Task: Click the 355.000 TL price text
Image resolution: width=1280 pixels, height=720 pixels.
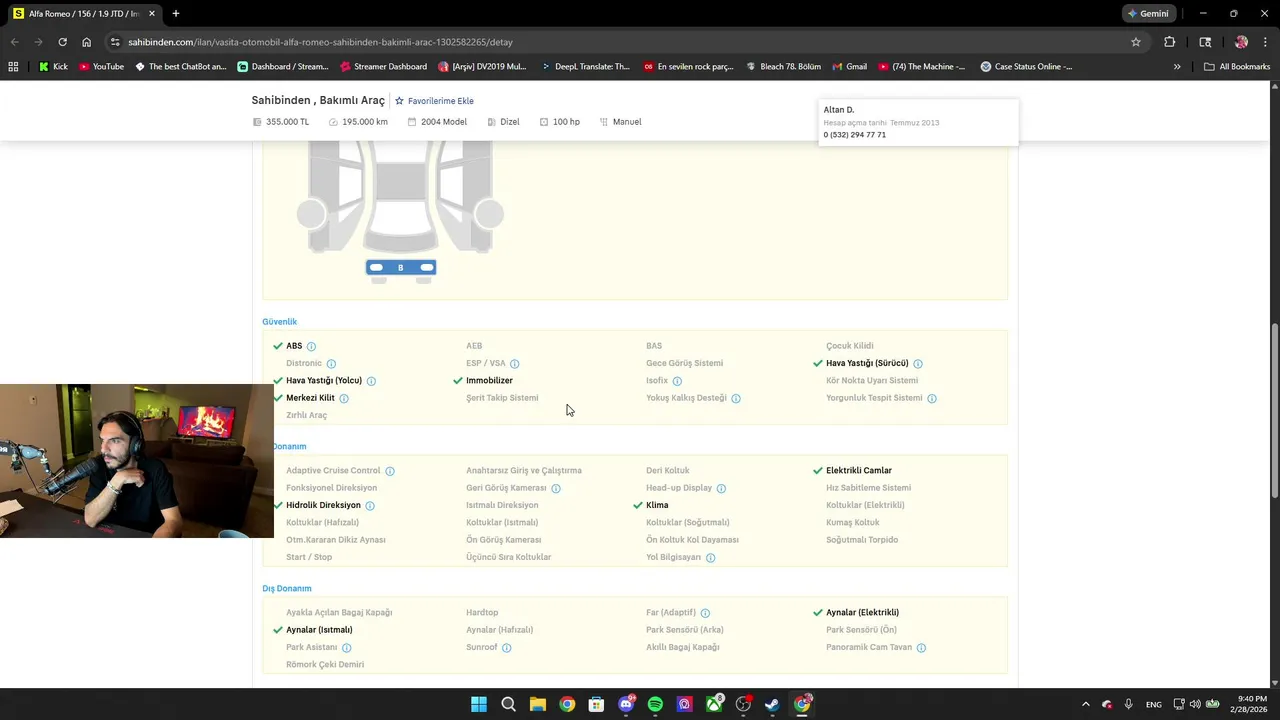Action: coord(287,122)
